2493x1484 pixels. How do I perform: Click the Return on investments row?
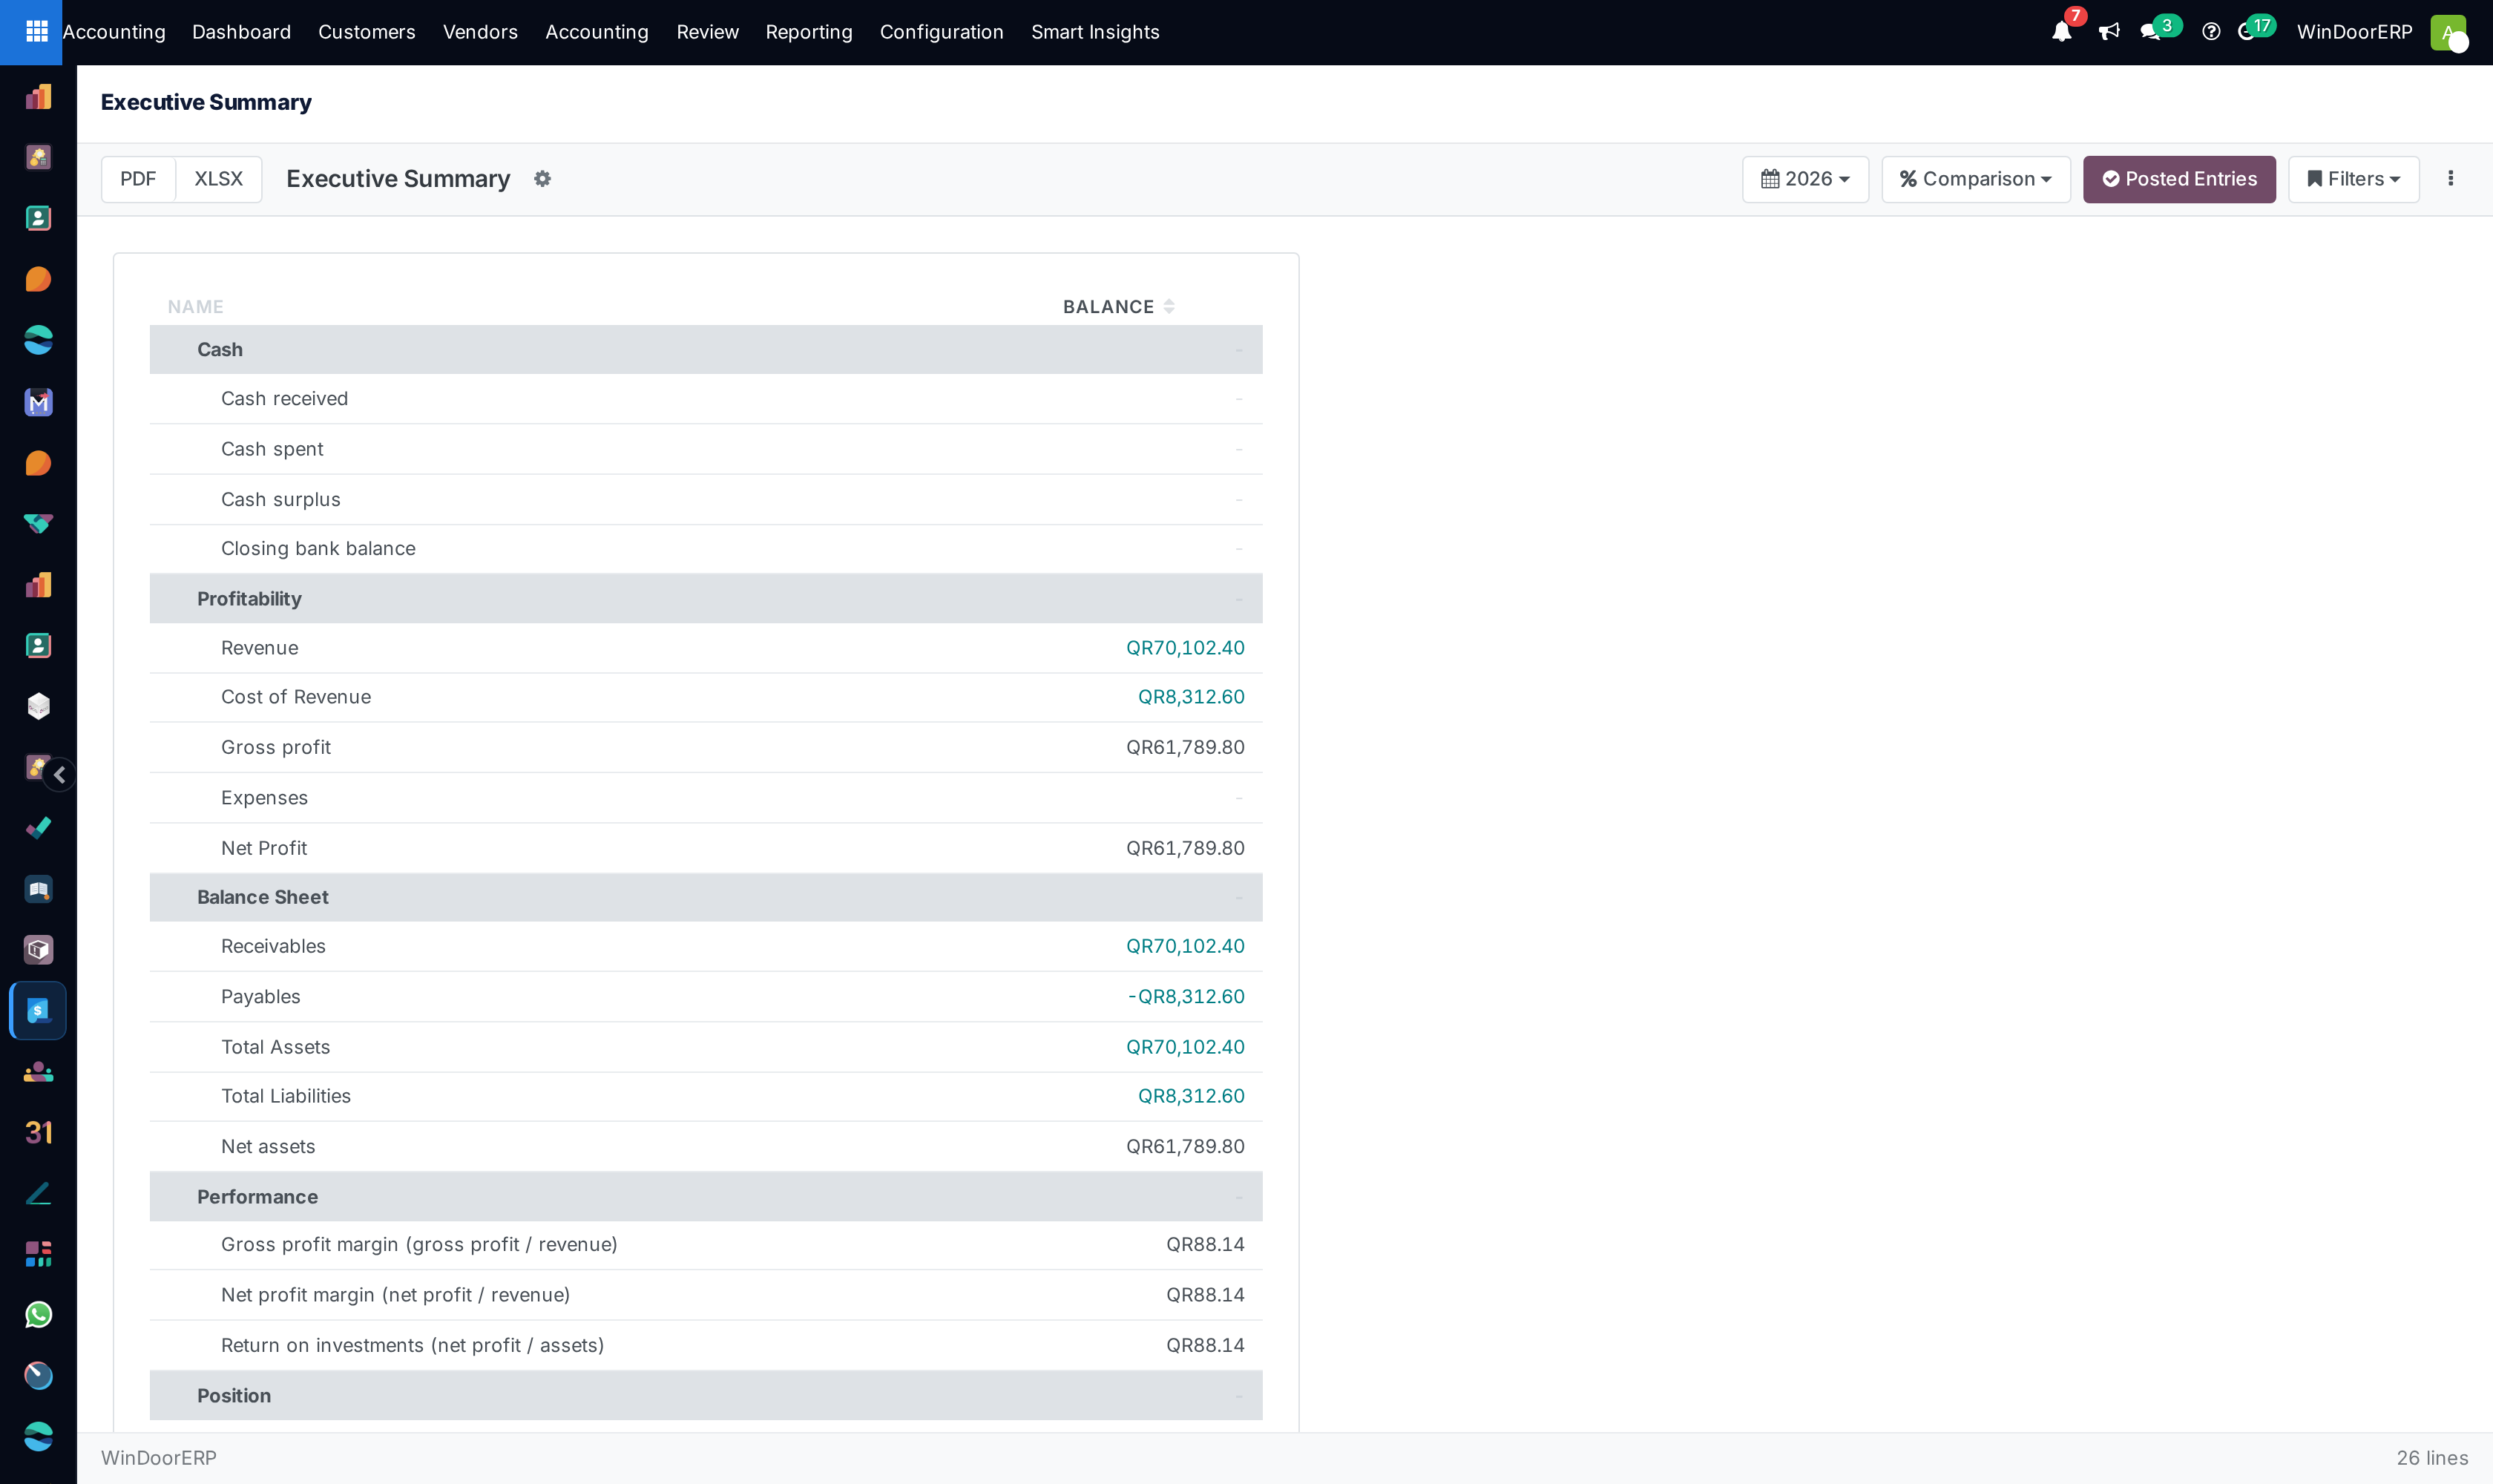706,1346
